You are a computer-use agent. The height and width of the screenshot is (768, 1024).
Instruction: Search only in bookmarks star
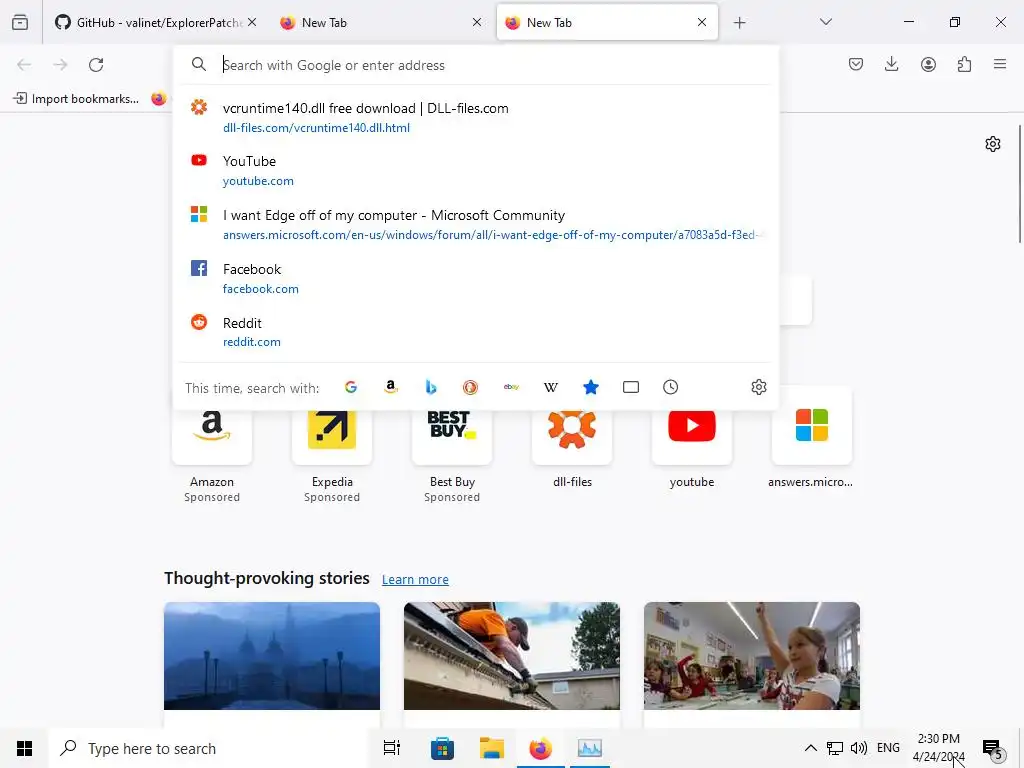click(590, 387)
